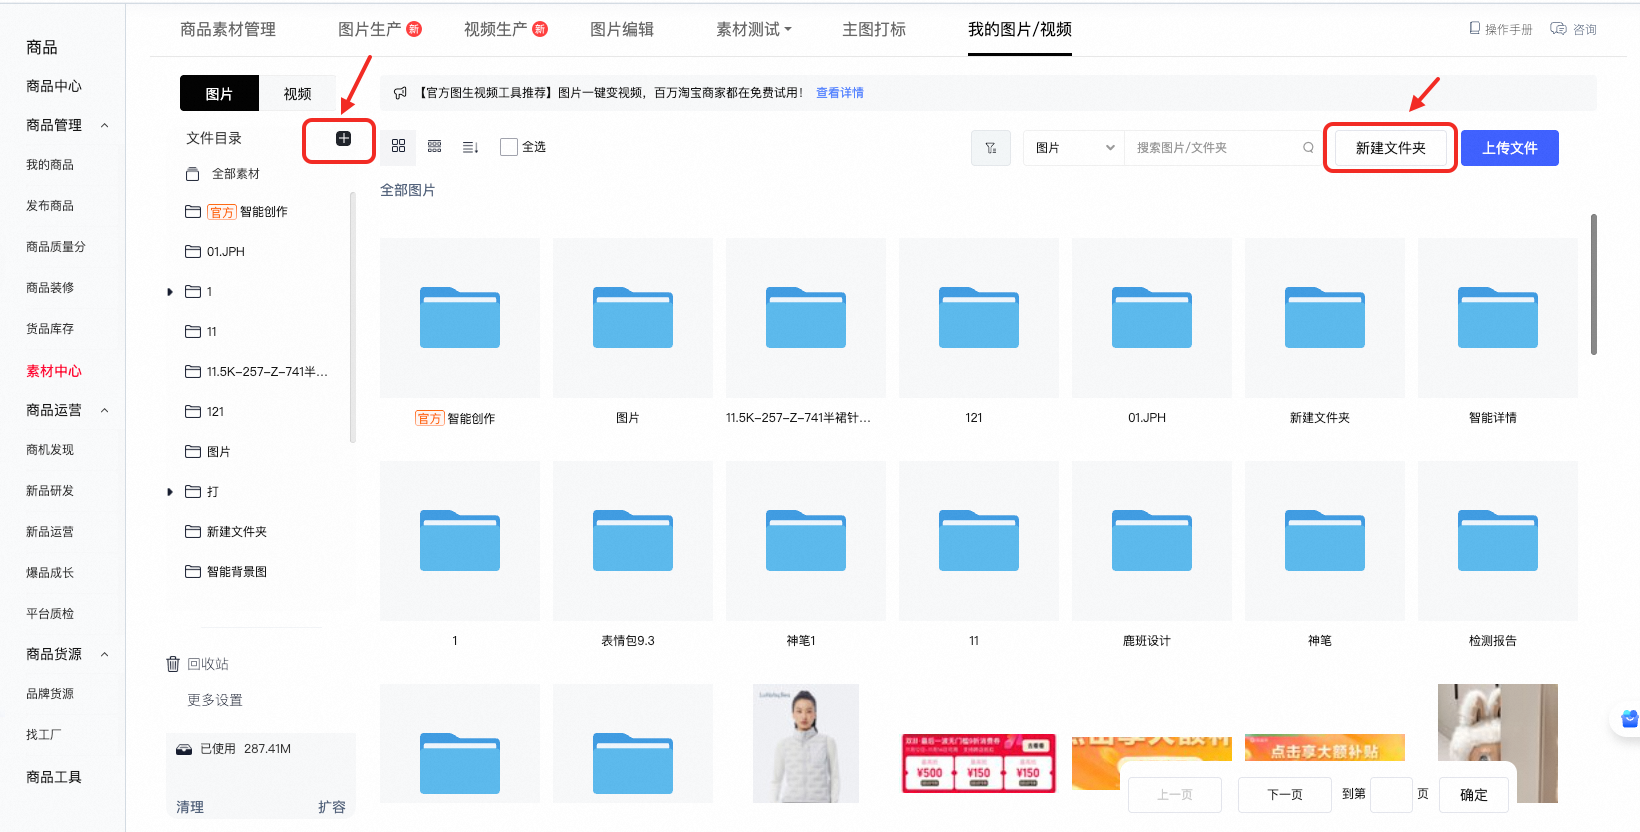Select 智能背景图 in the file tree
Image resolution: width=1640 pixels, height=832 pixels.
237,572
